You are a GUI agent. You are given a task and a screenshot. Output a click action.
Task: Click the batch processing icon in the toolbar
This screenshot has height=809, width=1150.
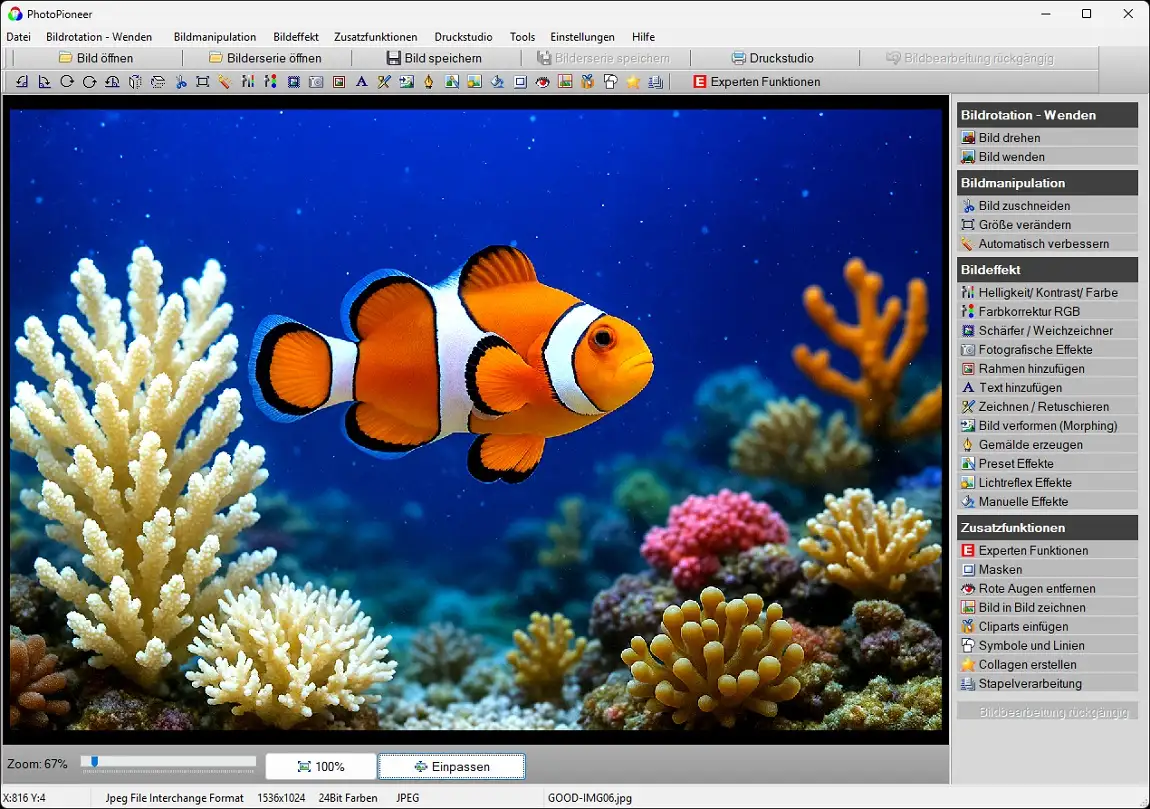click(656, 82)
